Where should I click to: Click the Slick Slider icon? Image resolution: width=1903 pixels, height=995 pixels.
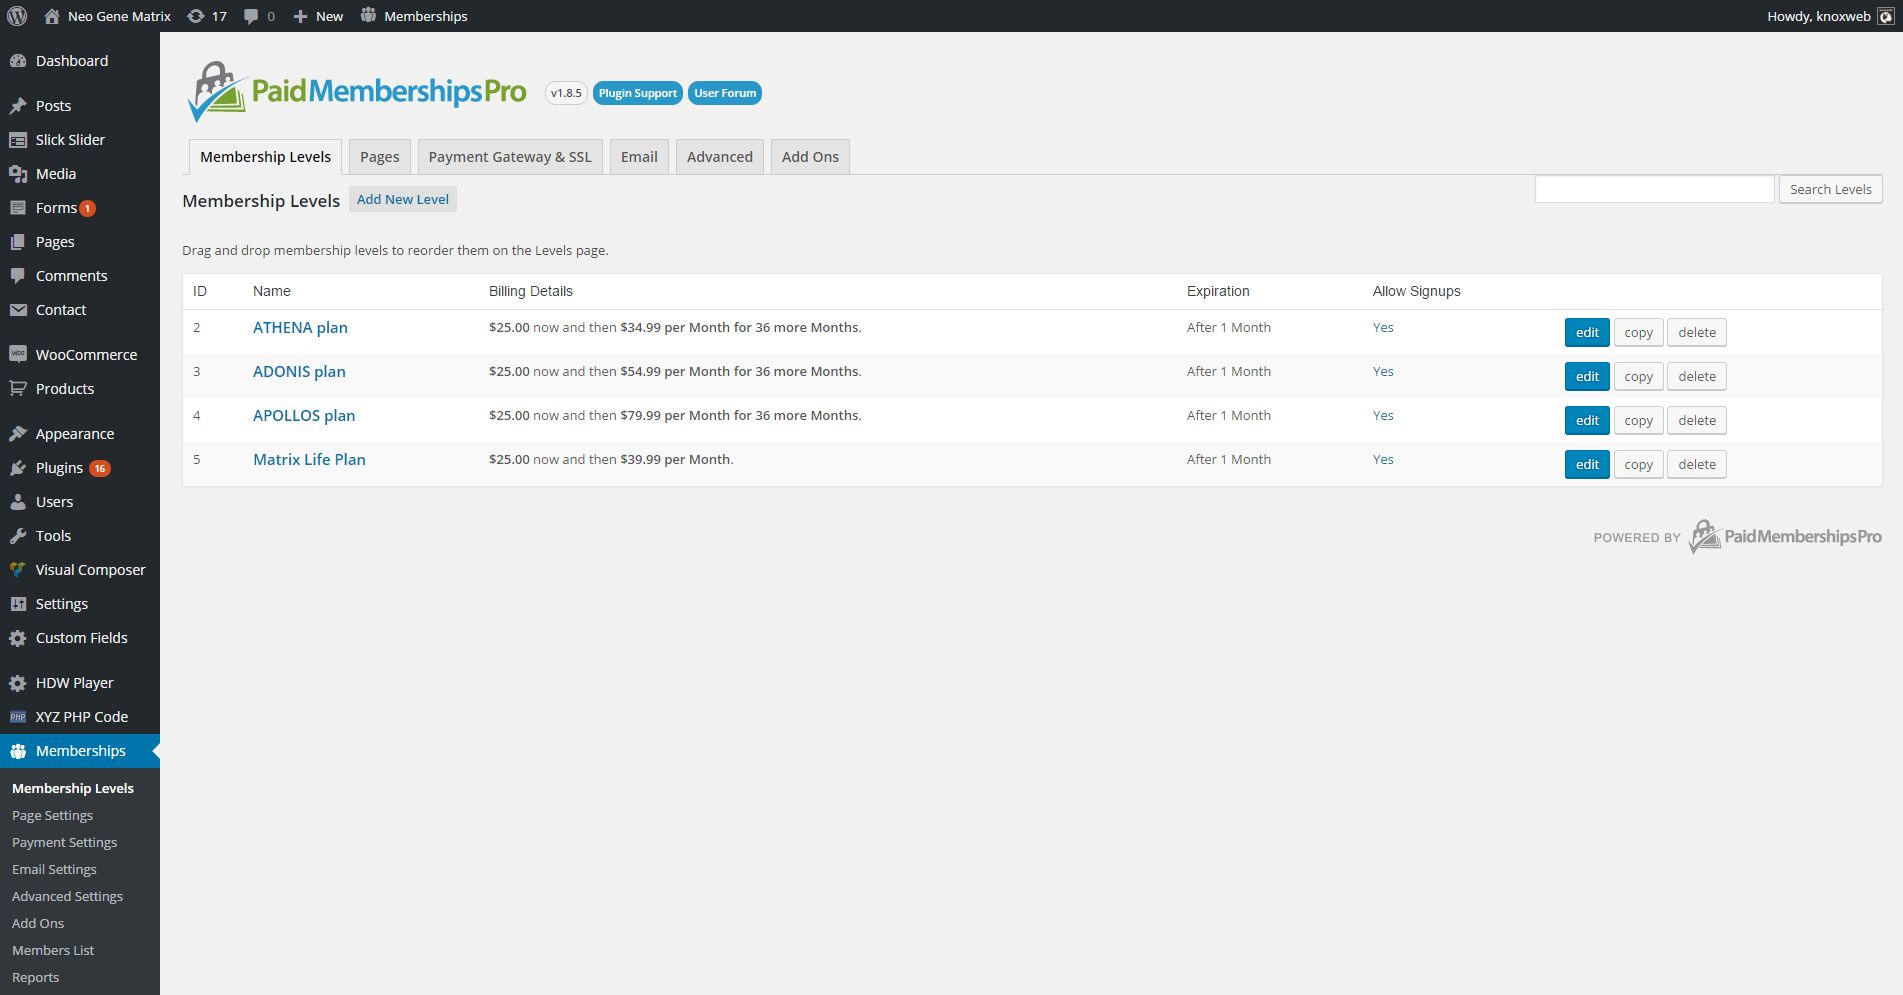18,140
